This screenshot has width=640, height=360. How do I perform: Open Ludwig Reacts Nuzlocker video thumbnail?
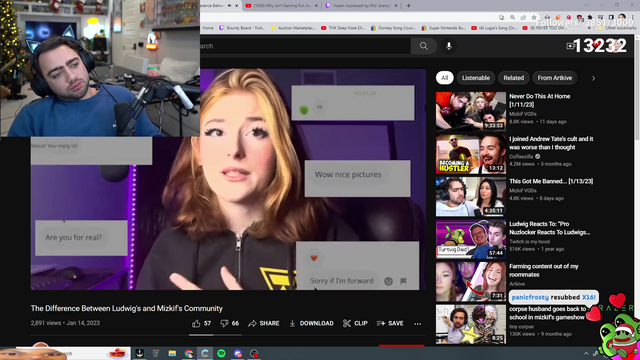coord(471,239)
